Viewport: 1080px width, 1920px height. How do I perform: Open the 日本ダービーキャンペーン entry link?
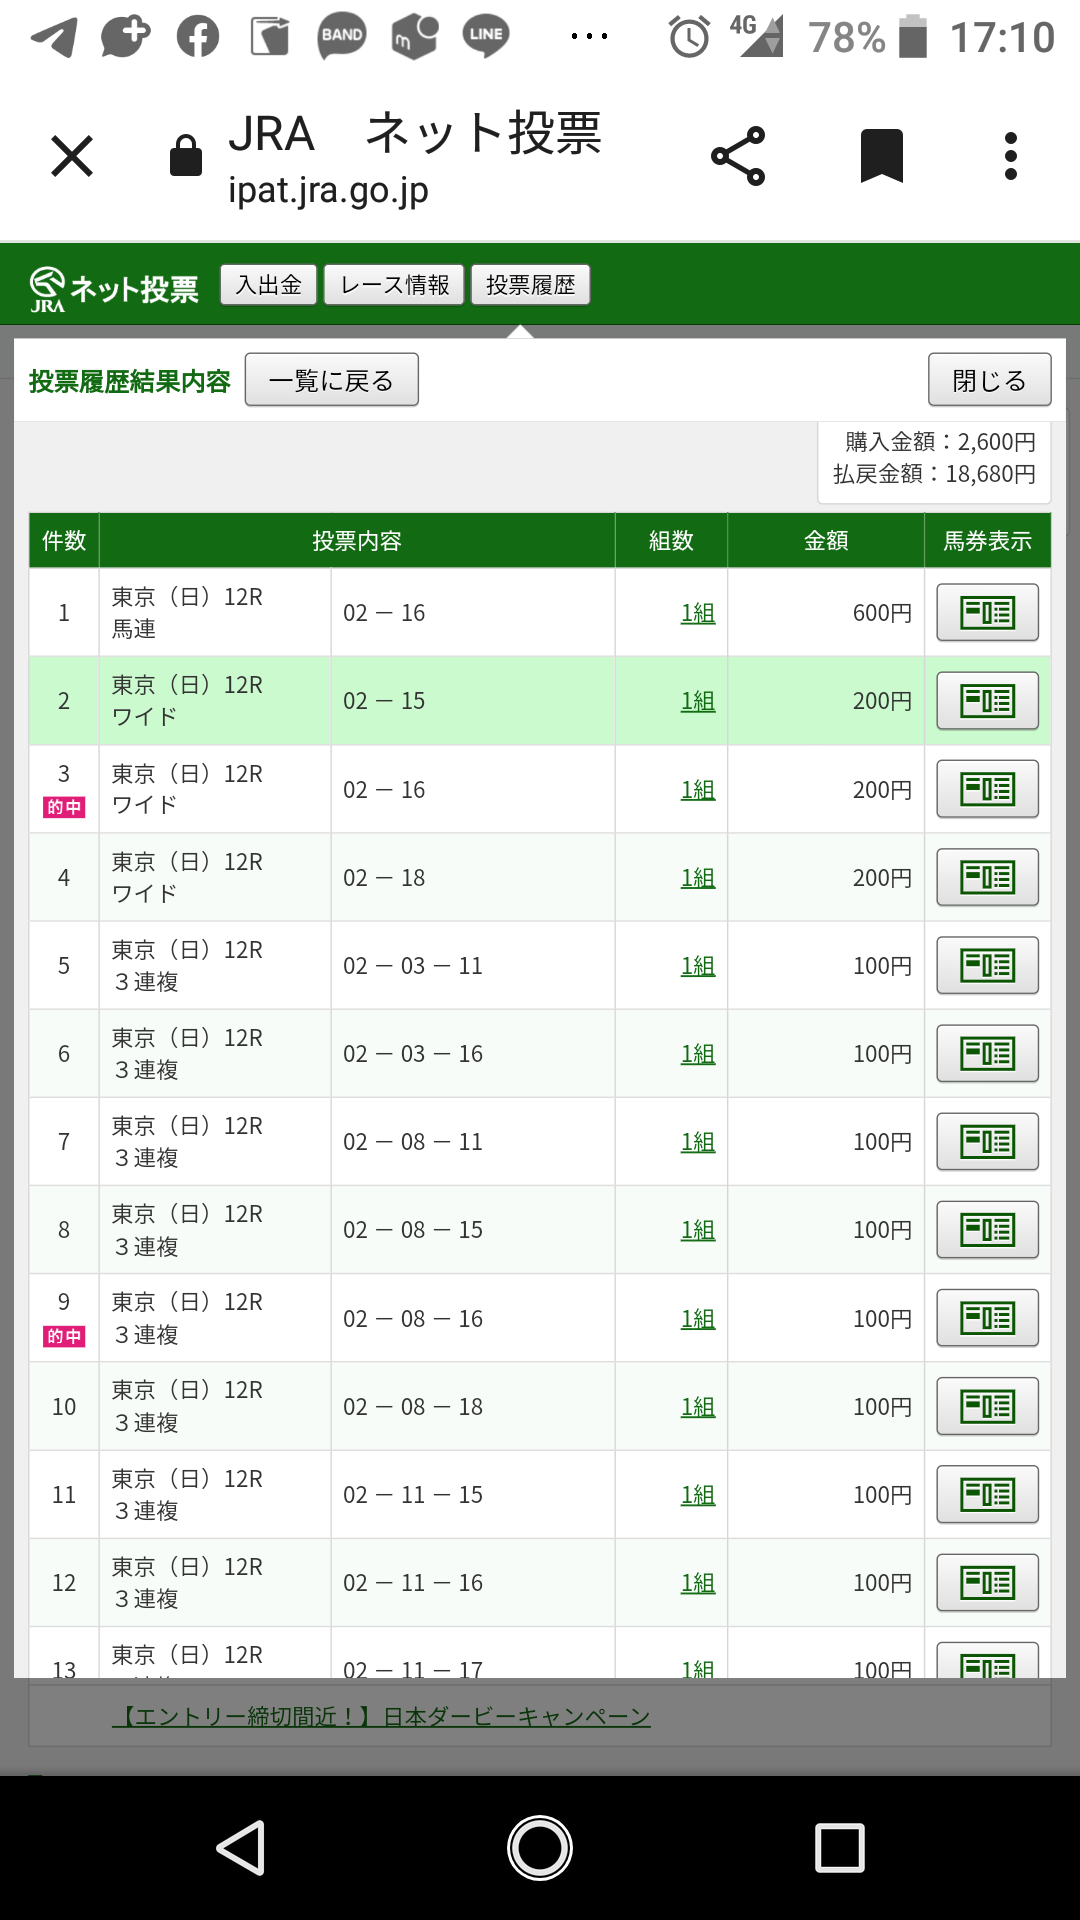click(381, 1717)
